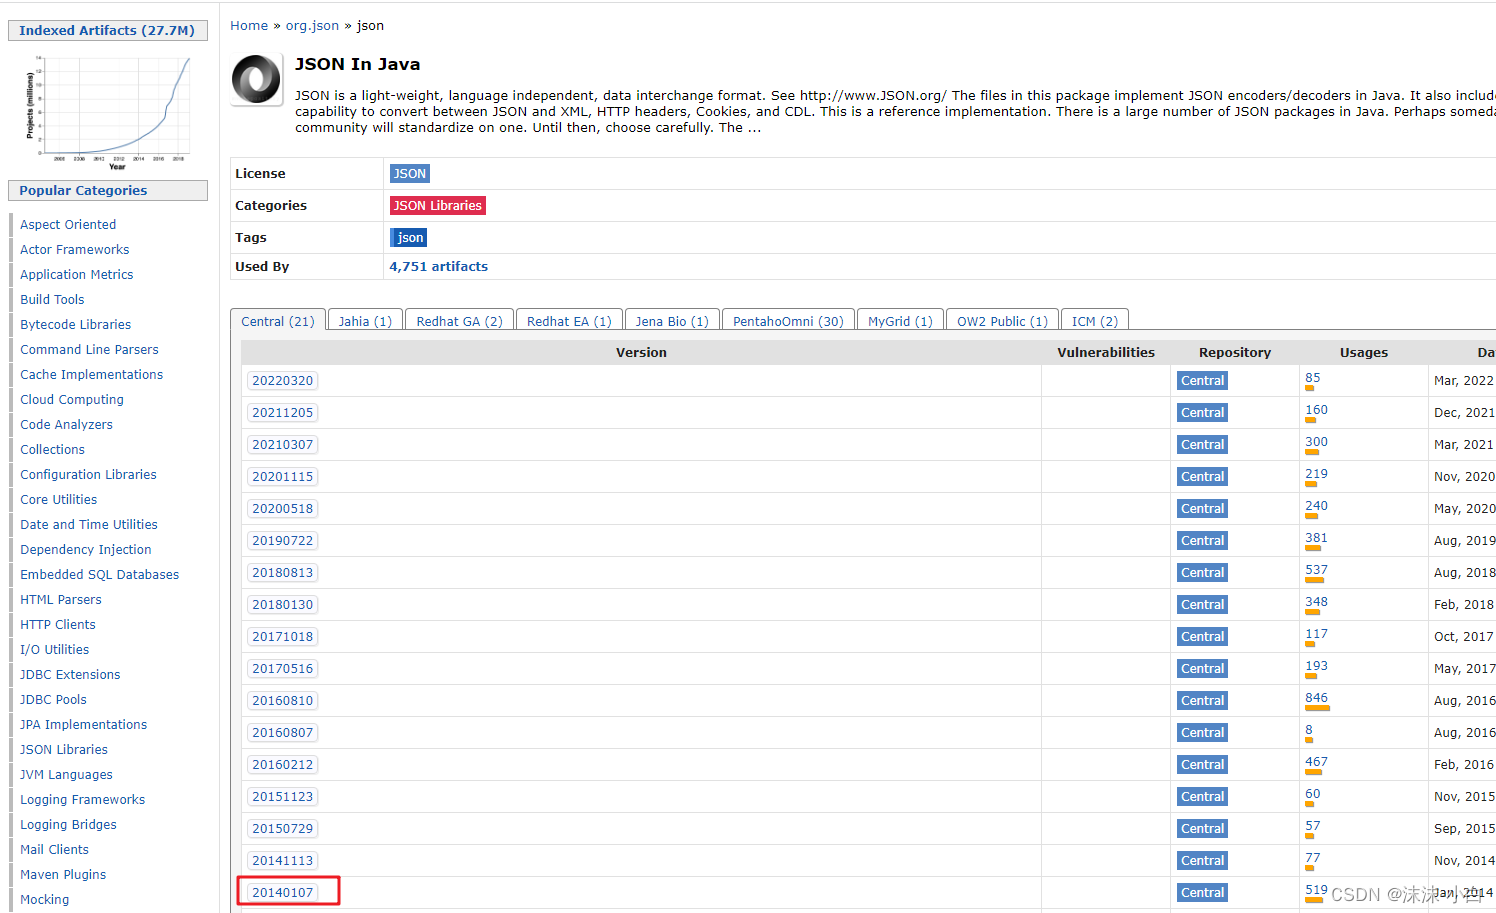This screenshot has width=1496, height=913.
Task: Open the Logging Frameworks category
Action: [x=83, y=800]
